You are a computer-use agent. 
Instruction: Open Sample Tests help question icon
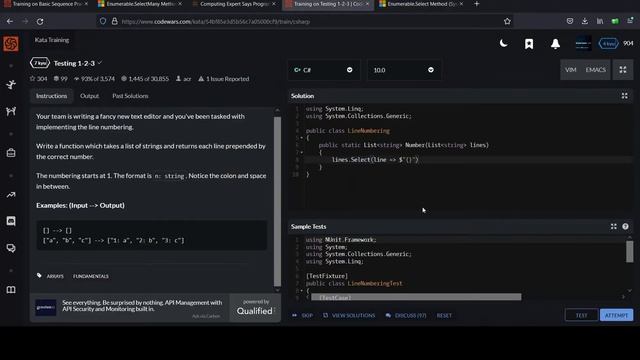[625, 227]
